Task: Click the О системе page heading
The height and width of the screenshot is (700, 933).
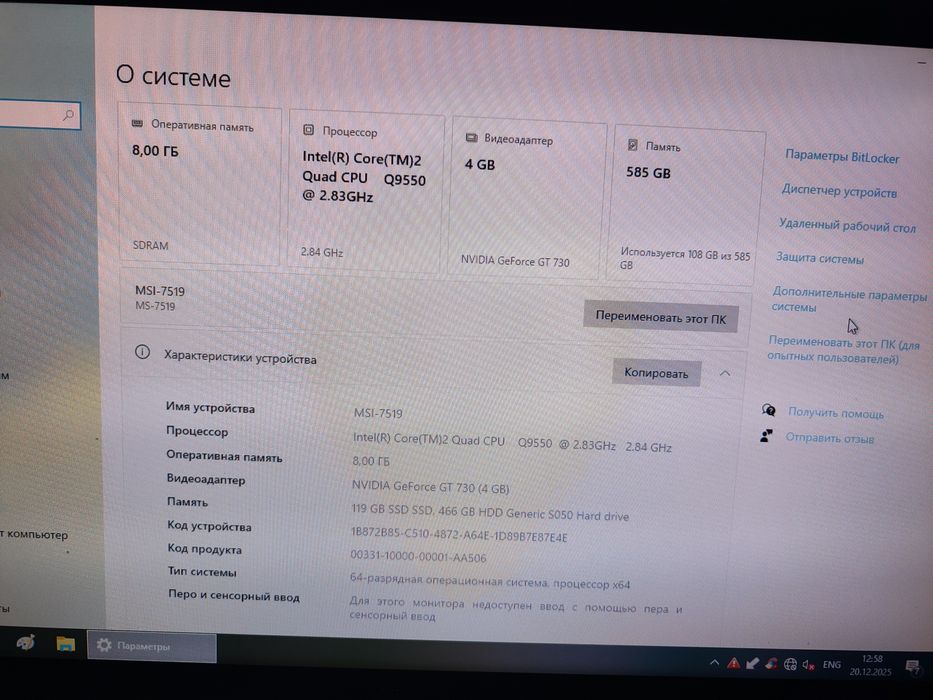Action: pyautogui.click(x=173, y=76)
